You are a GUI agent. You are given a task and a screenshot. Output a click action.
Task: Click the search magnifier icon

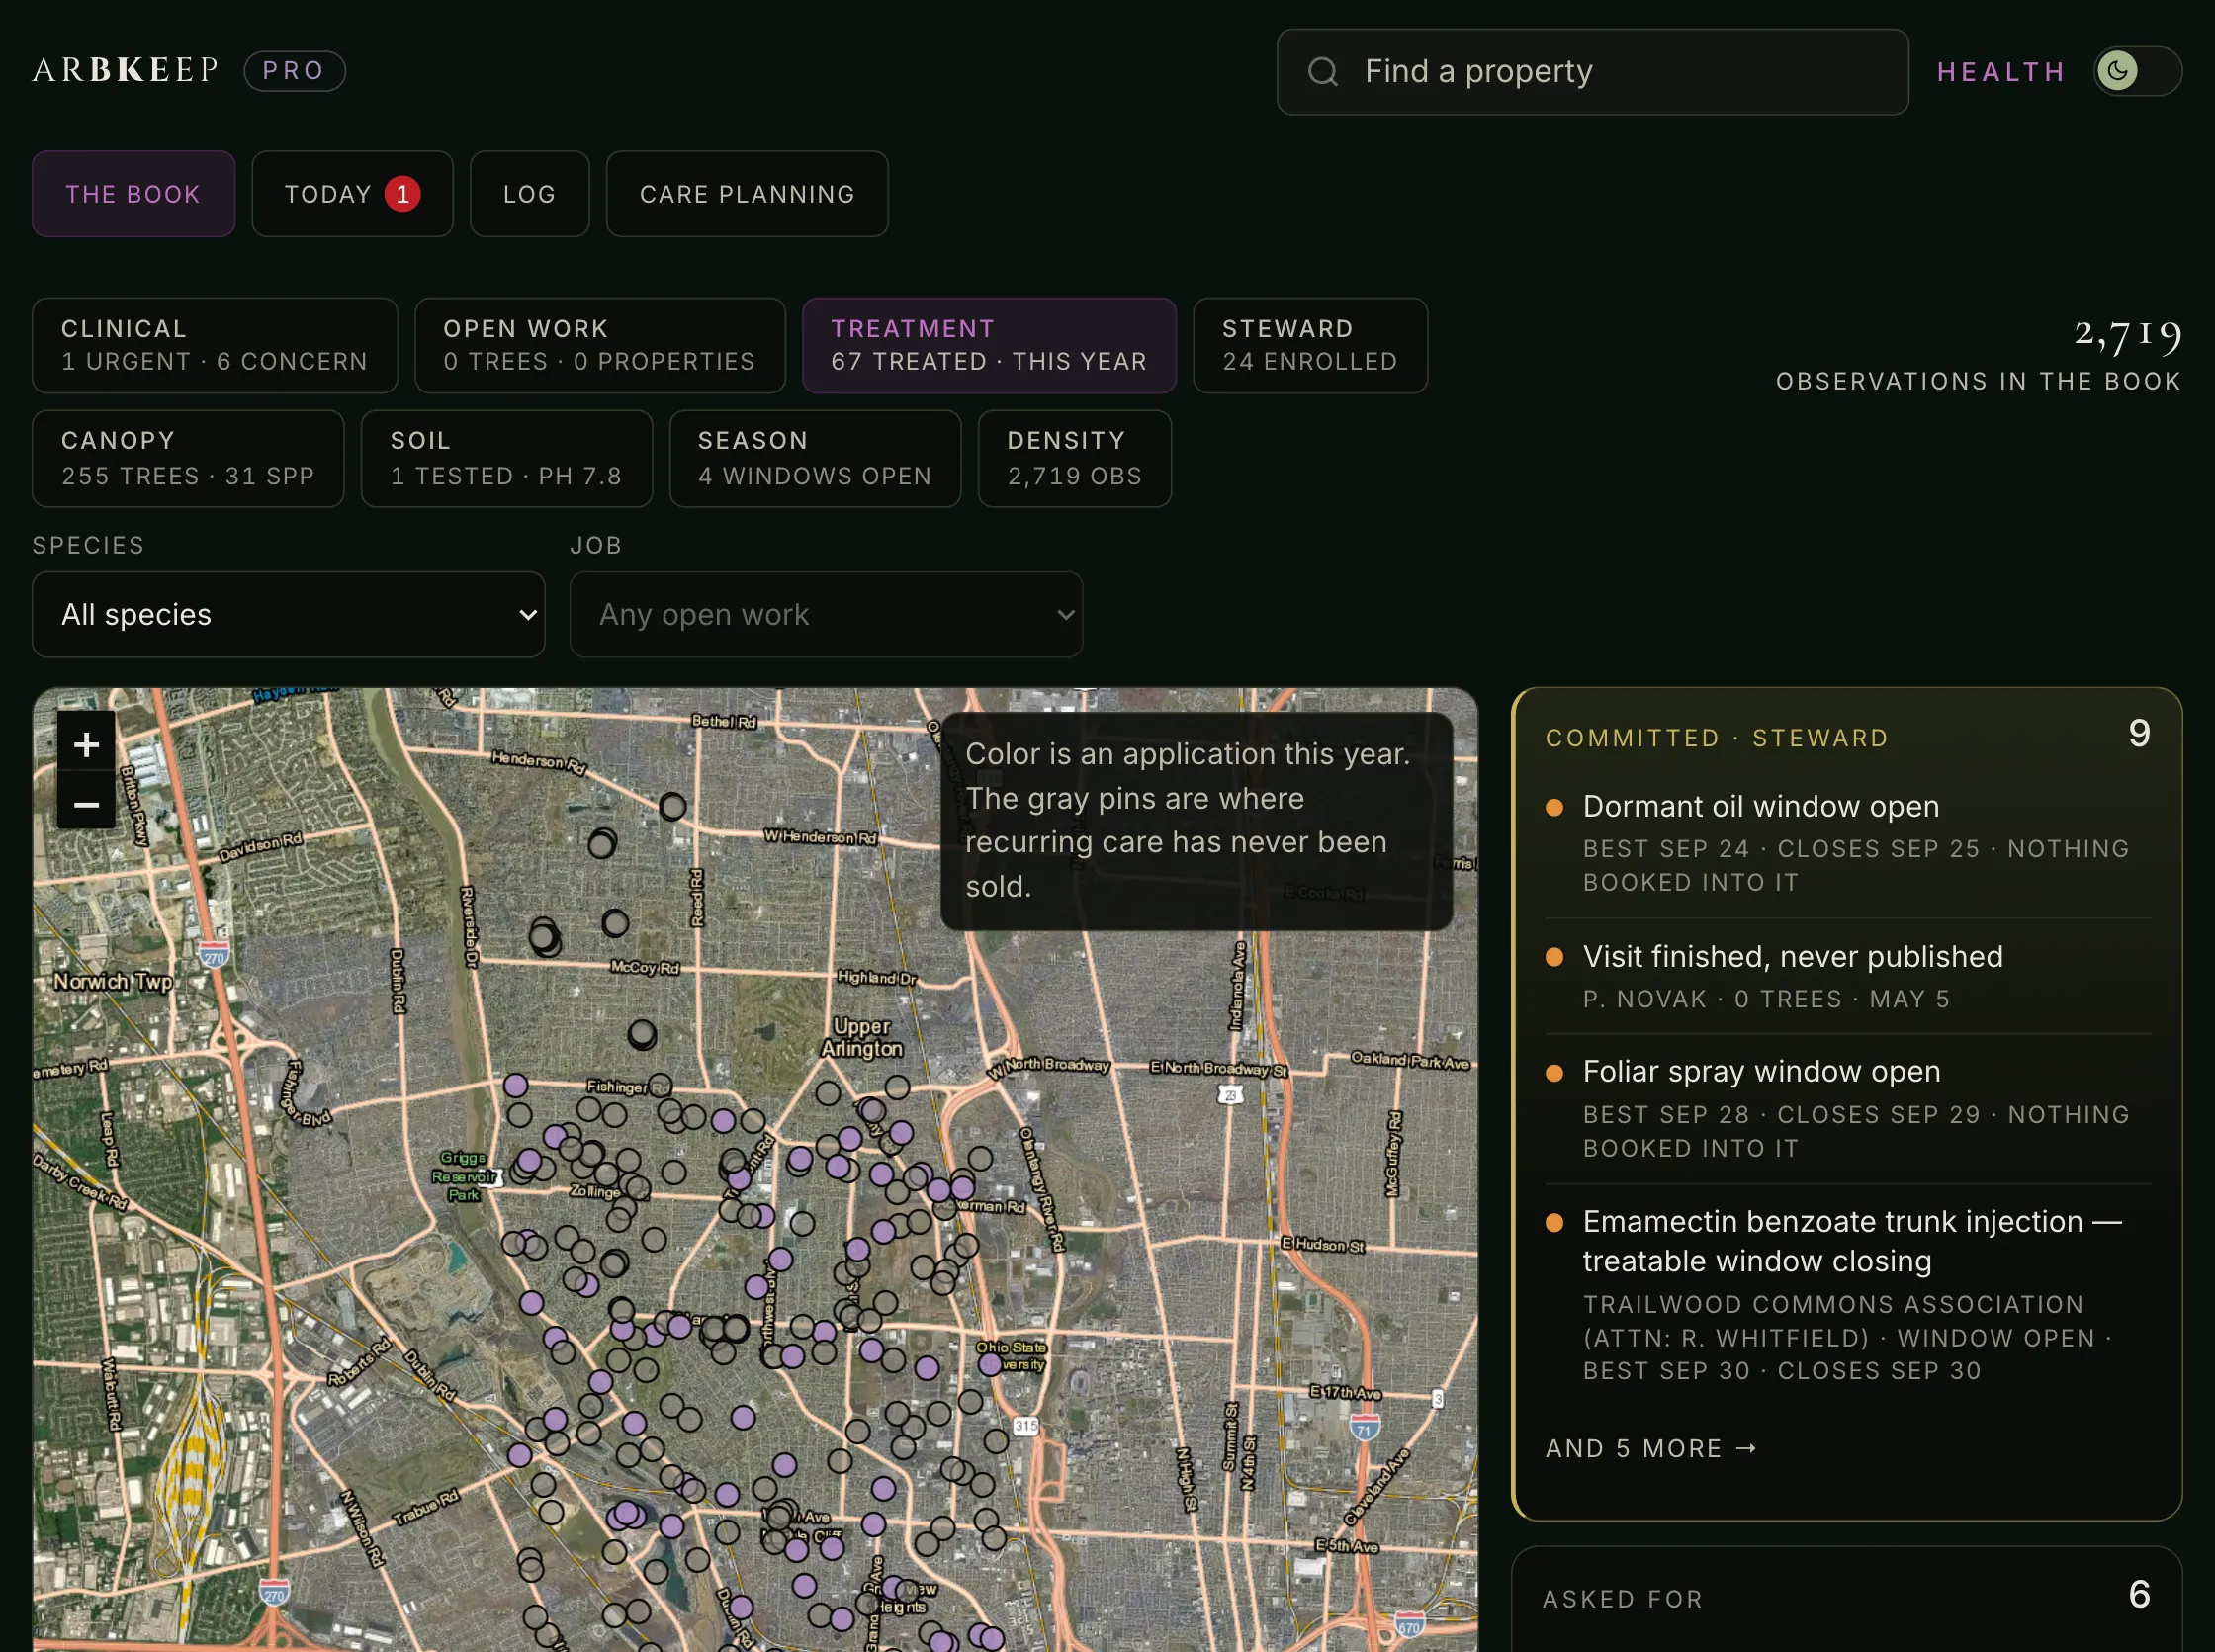point(1322,72)
